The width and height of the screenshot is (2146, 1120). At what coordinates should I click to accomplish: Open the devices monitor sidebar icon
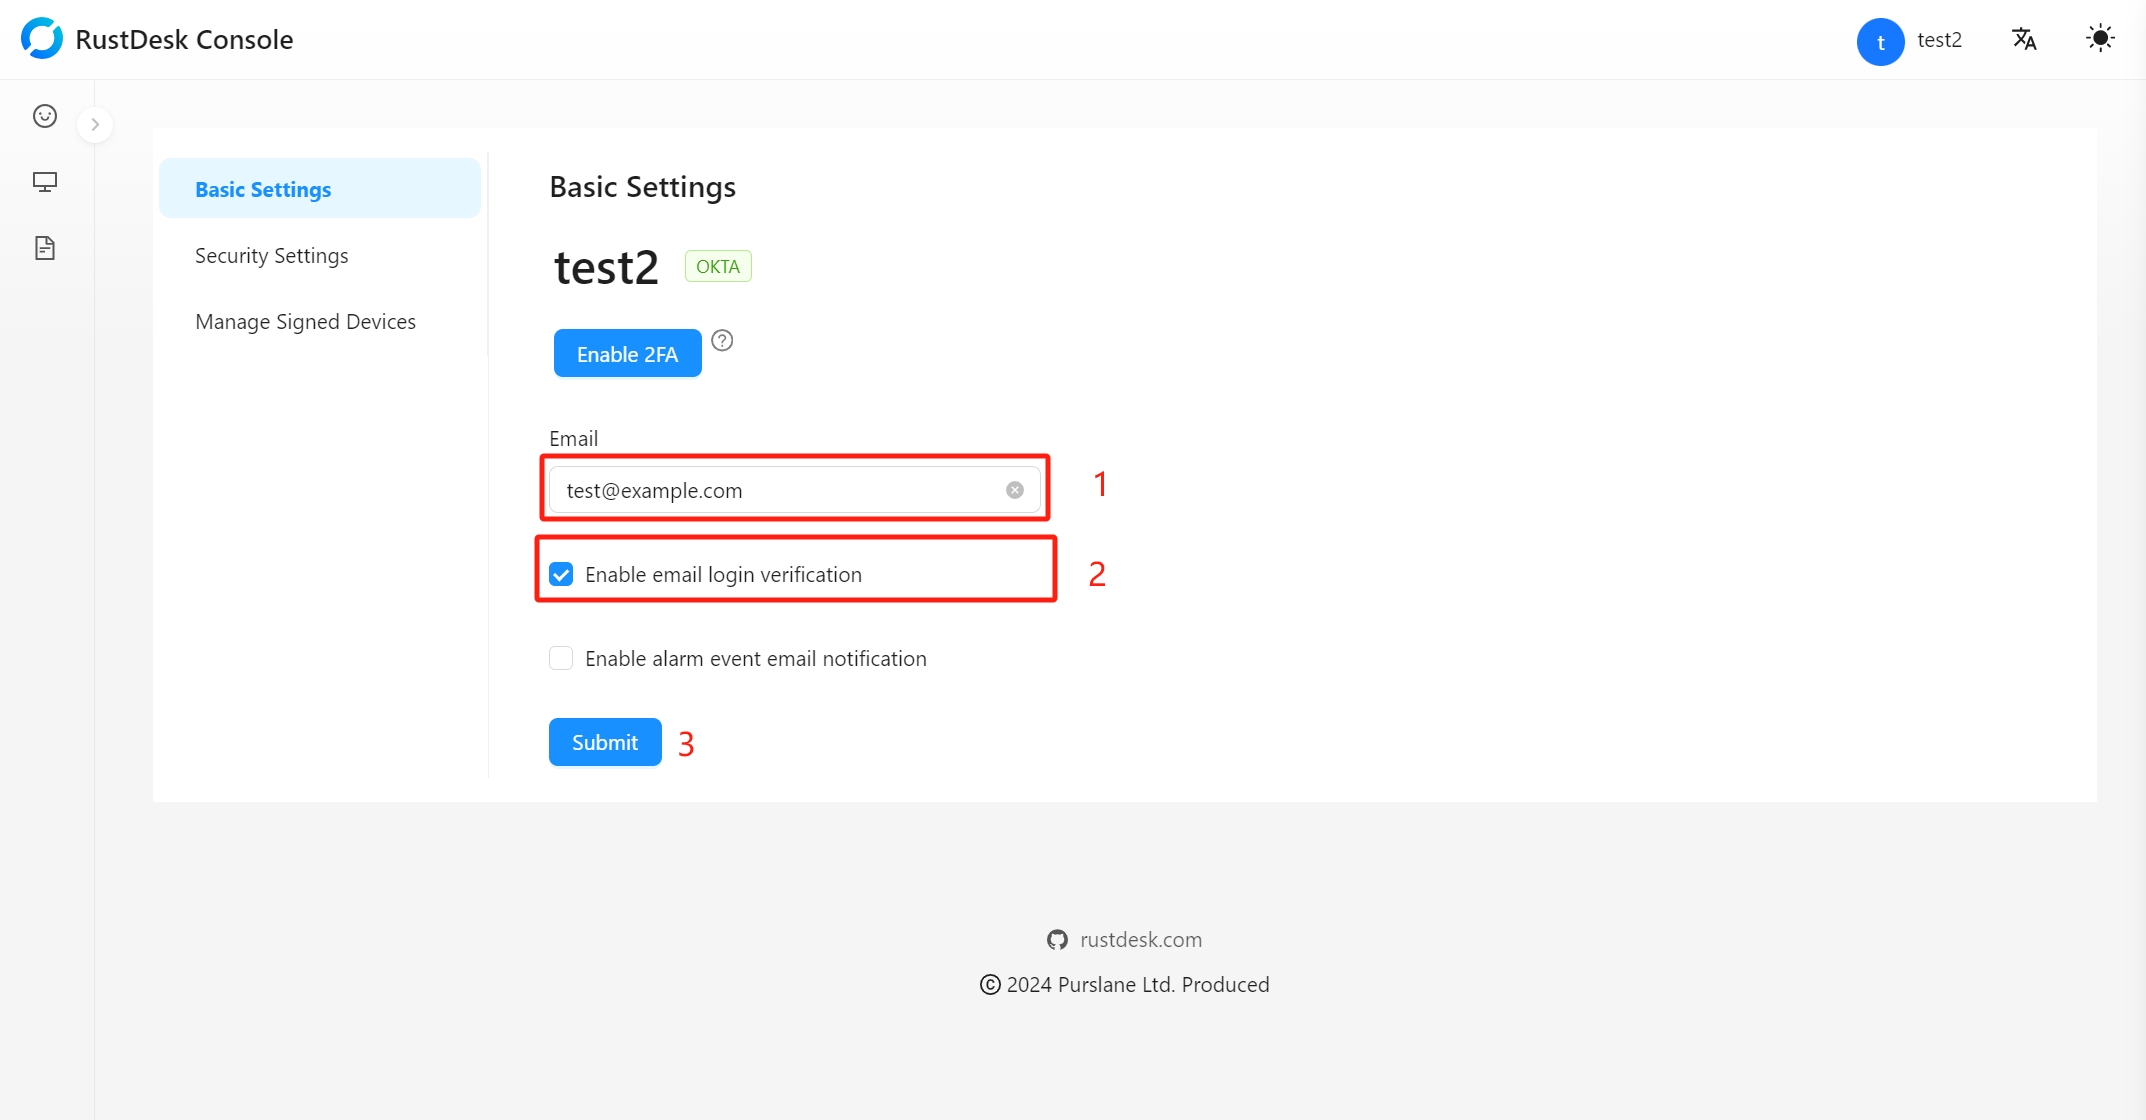pyautogui.click(x=45, y=182)
